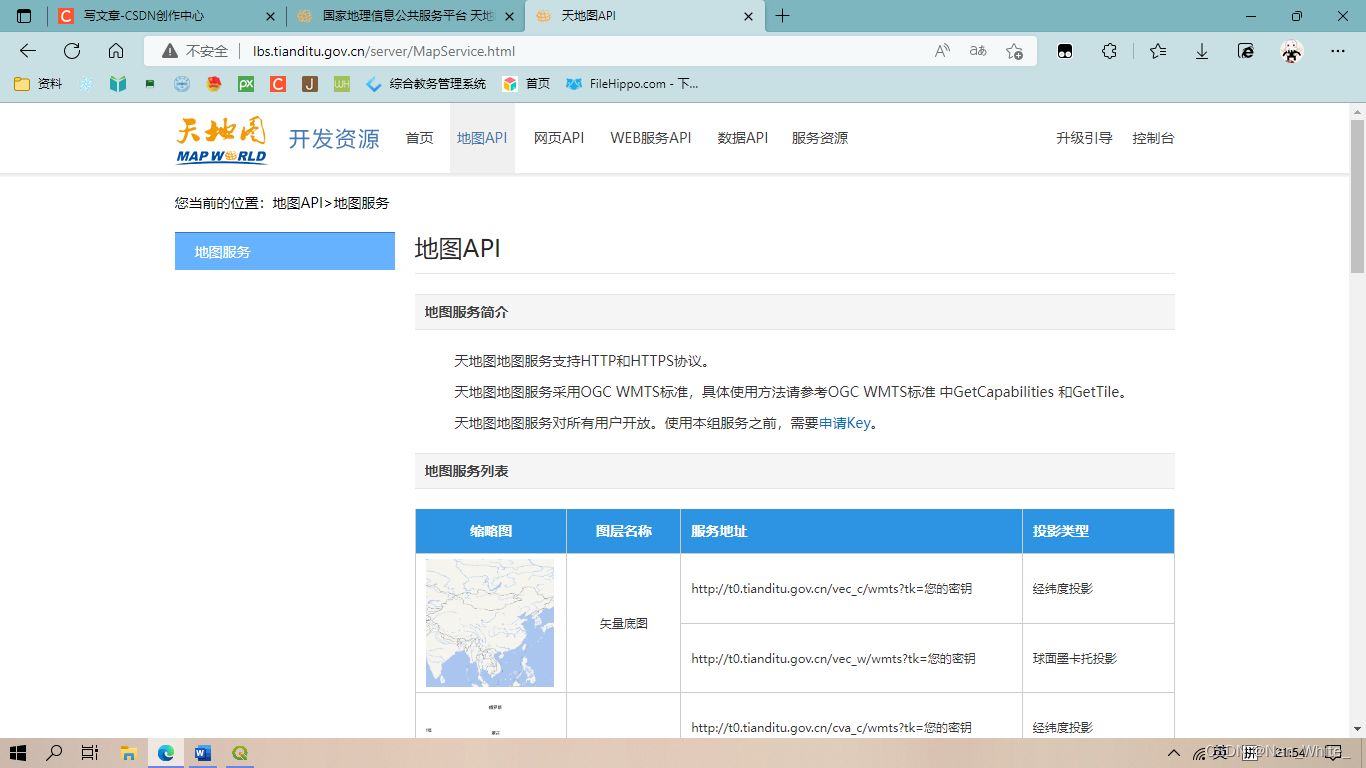This screenshot has width=1366, height=768.
Task: Add this page to favorites
Action: pyautogui.click(x=1014, y=51)
